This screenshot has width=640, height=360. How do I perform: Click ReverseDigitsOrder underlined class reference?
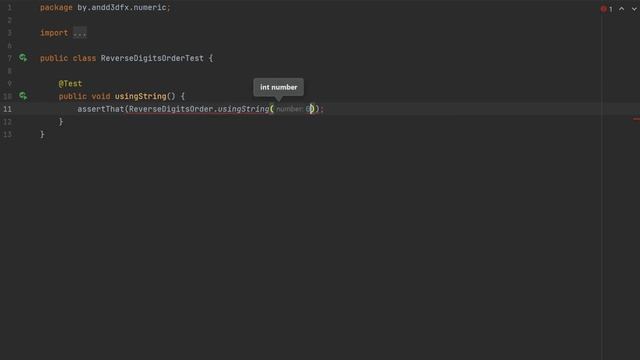pyautogui.click(x=171, y=109)
